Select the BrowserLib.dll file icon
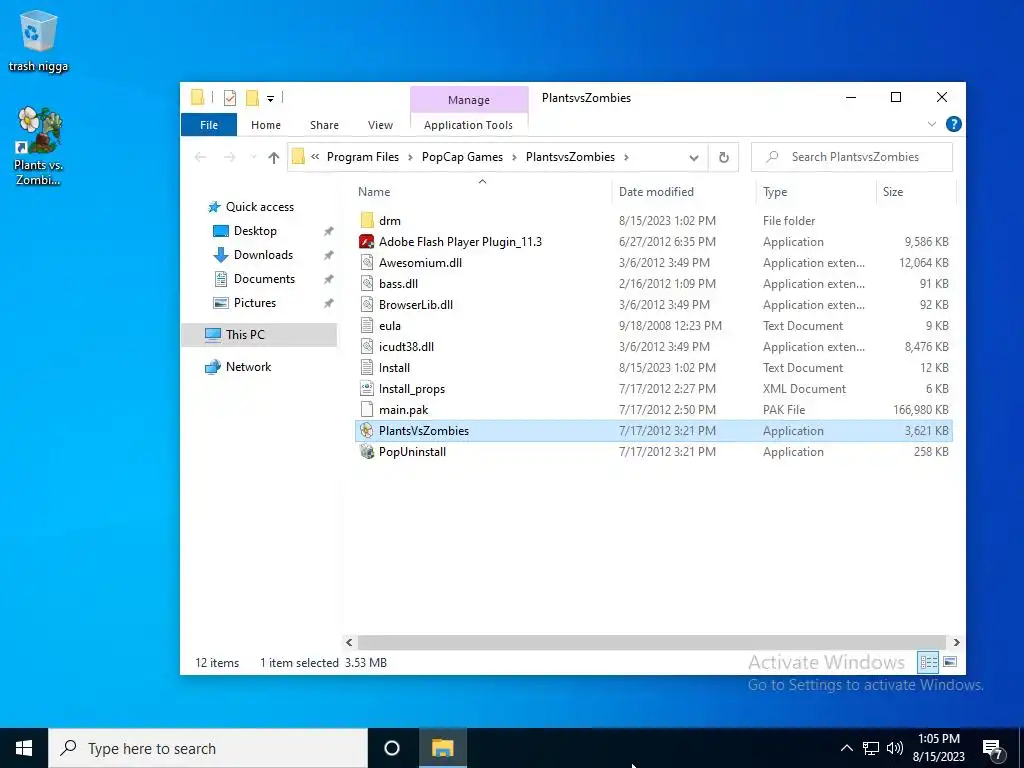The height and width of the screenshot is (768, 1024). pyautogui.click(x=367, y=304)
